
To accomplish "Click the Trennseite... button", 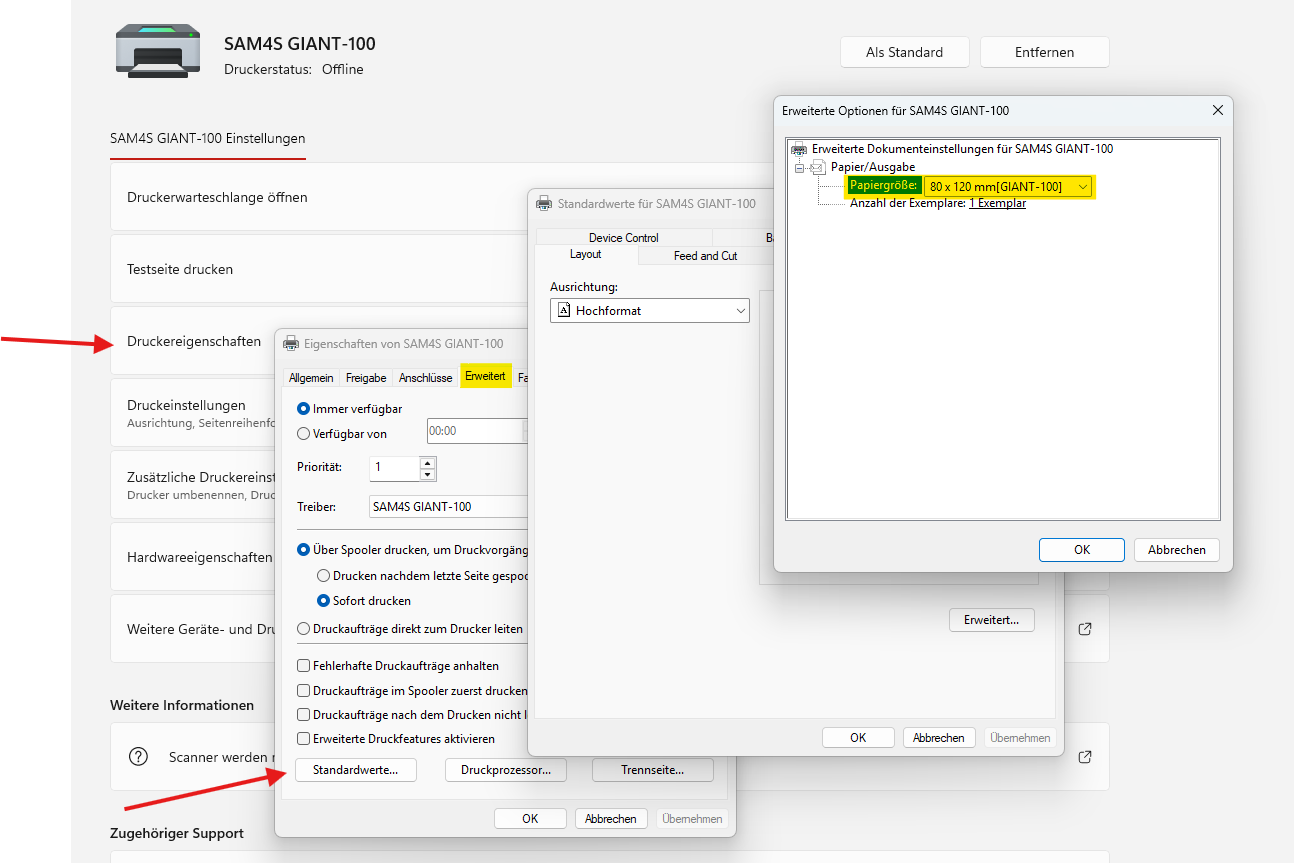I will tap(653, 770).
